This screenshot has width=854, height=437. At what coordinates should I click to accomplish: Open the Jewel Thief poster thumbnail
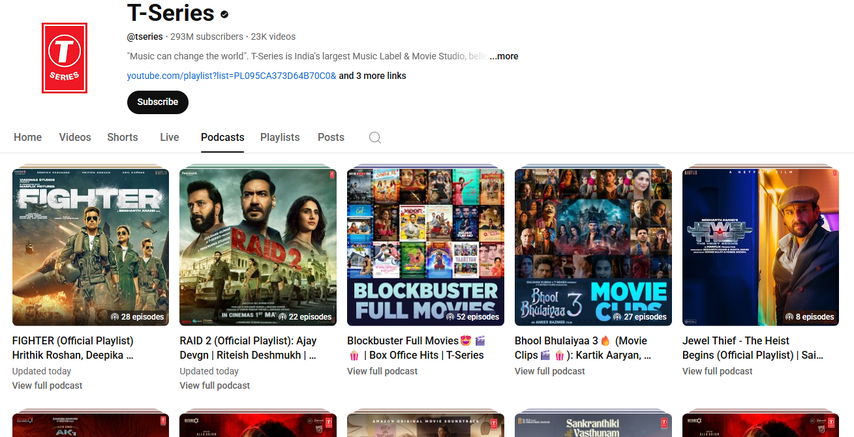coord(761,247)
